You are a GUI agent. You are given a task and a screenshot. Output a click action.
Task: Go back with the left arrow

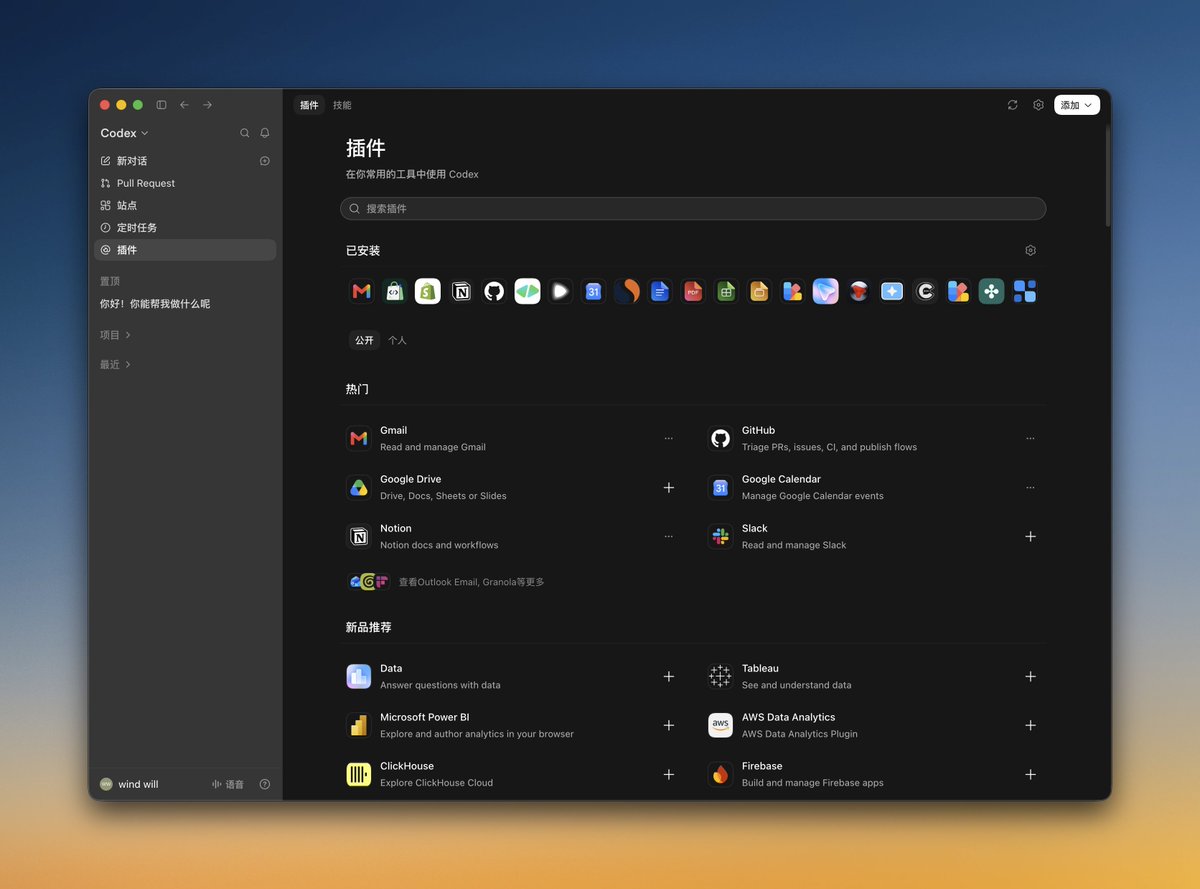184,105
